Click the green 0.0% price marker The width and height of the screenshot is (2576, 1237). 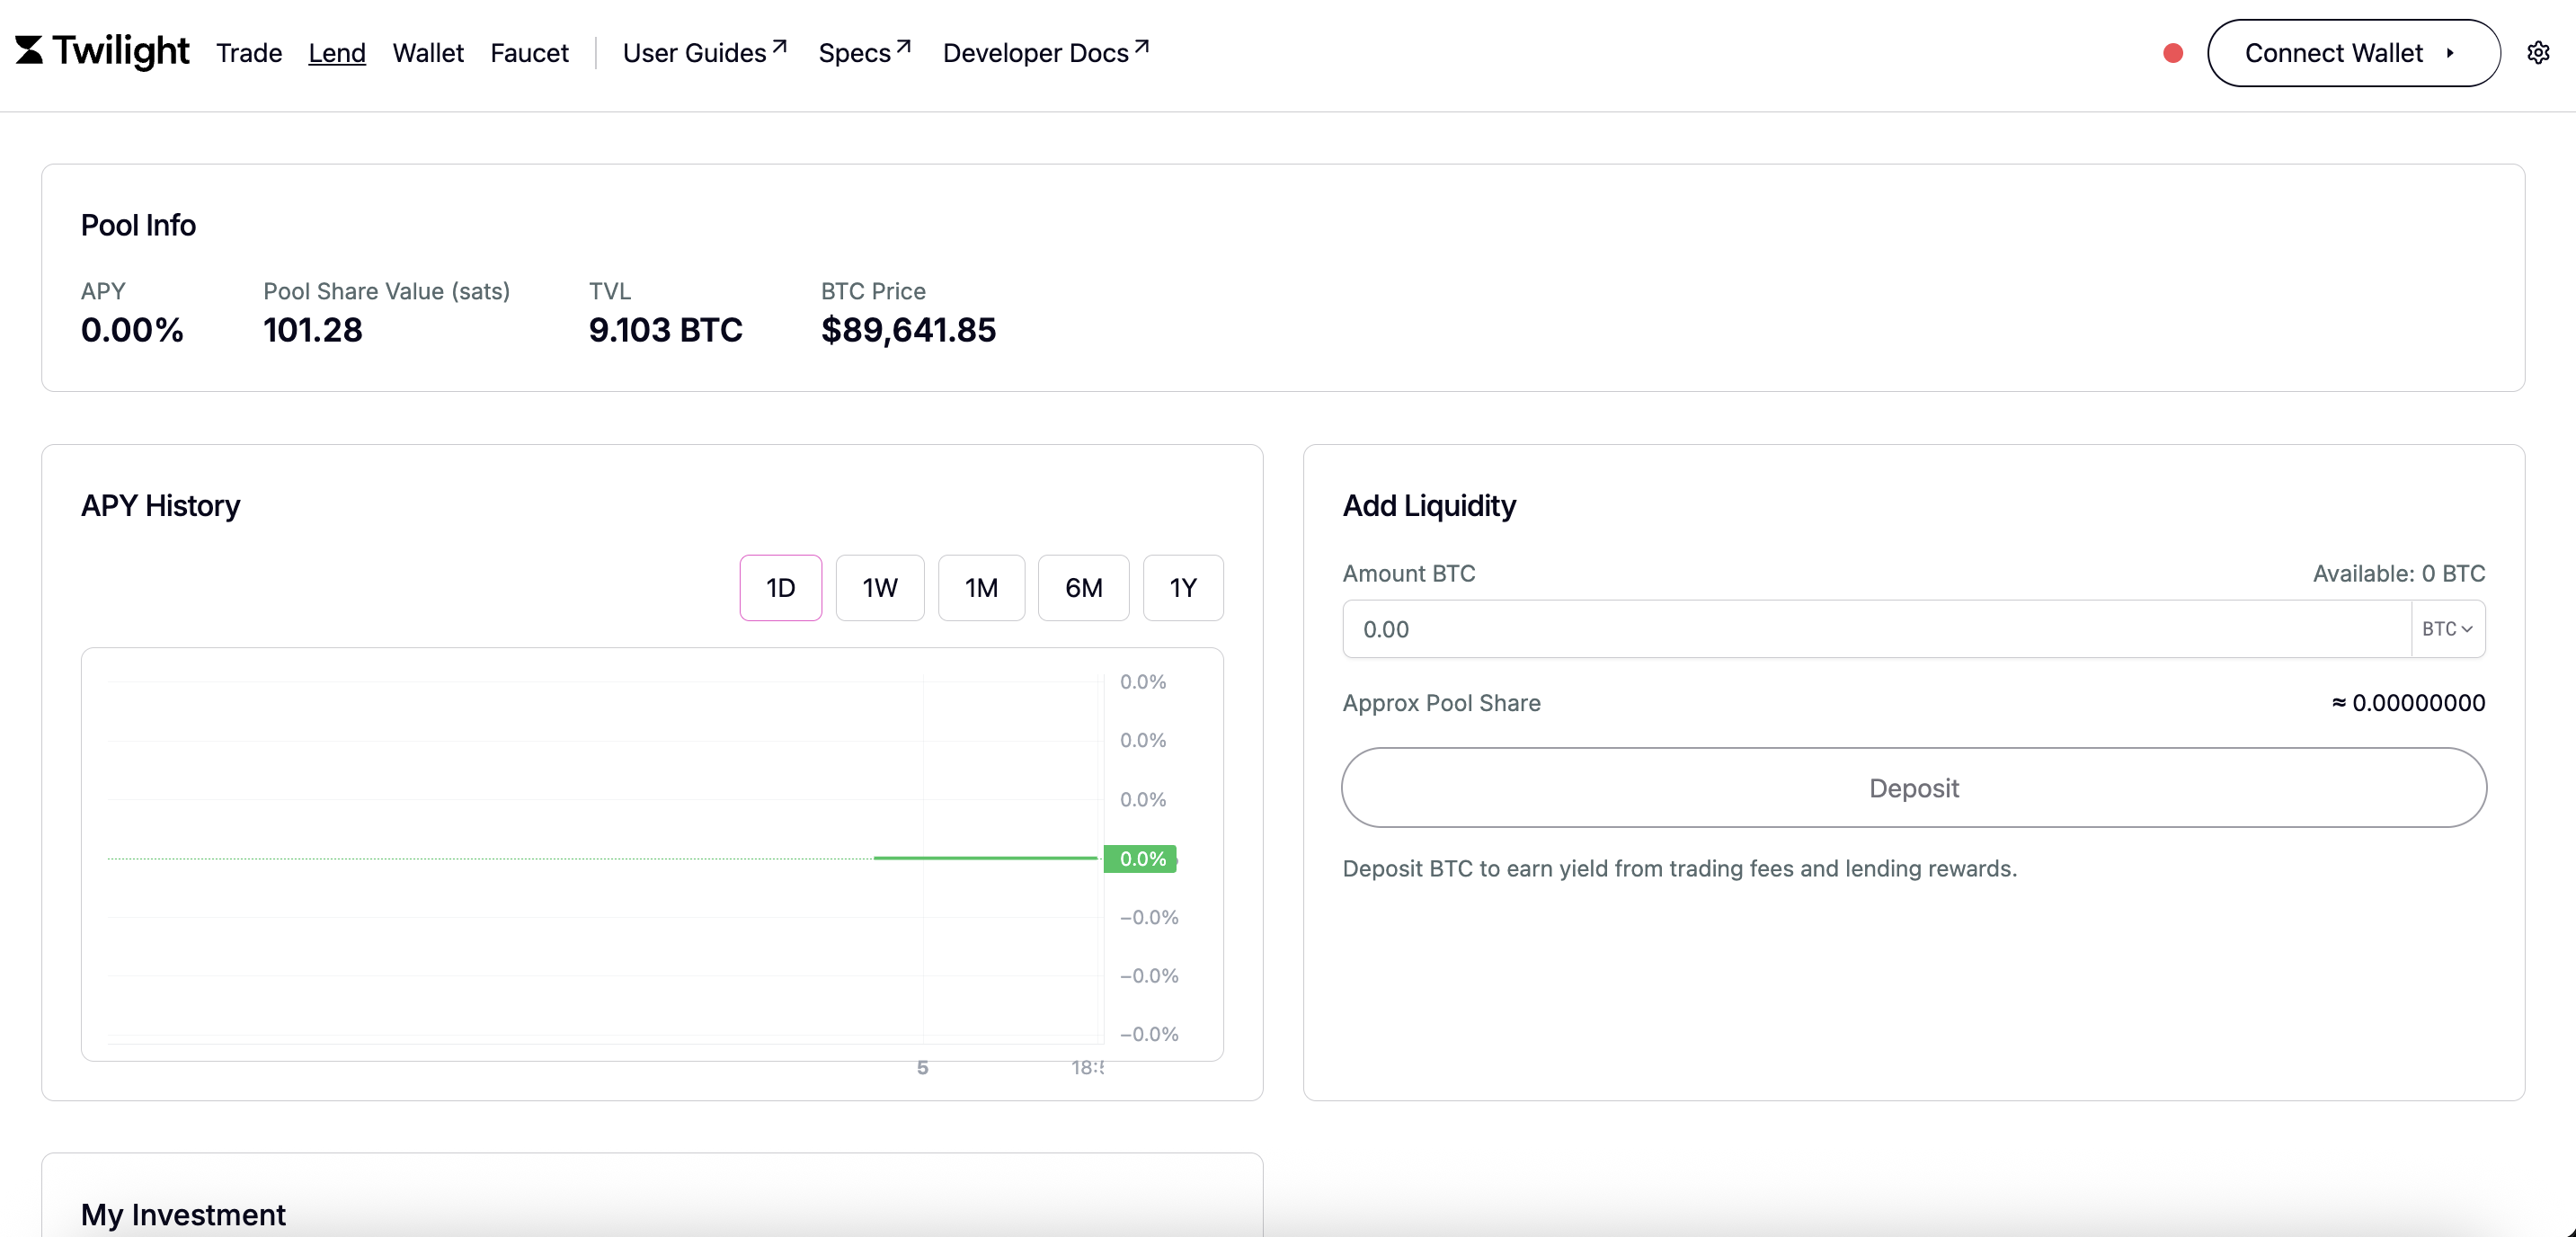pyautogui.click(x=1141, y=858)
